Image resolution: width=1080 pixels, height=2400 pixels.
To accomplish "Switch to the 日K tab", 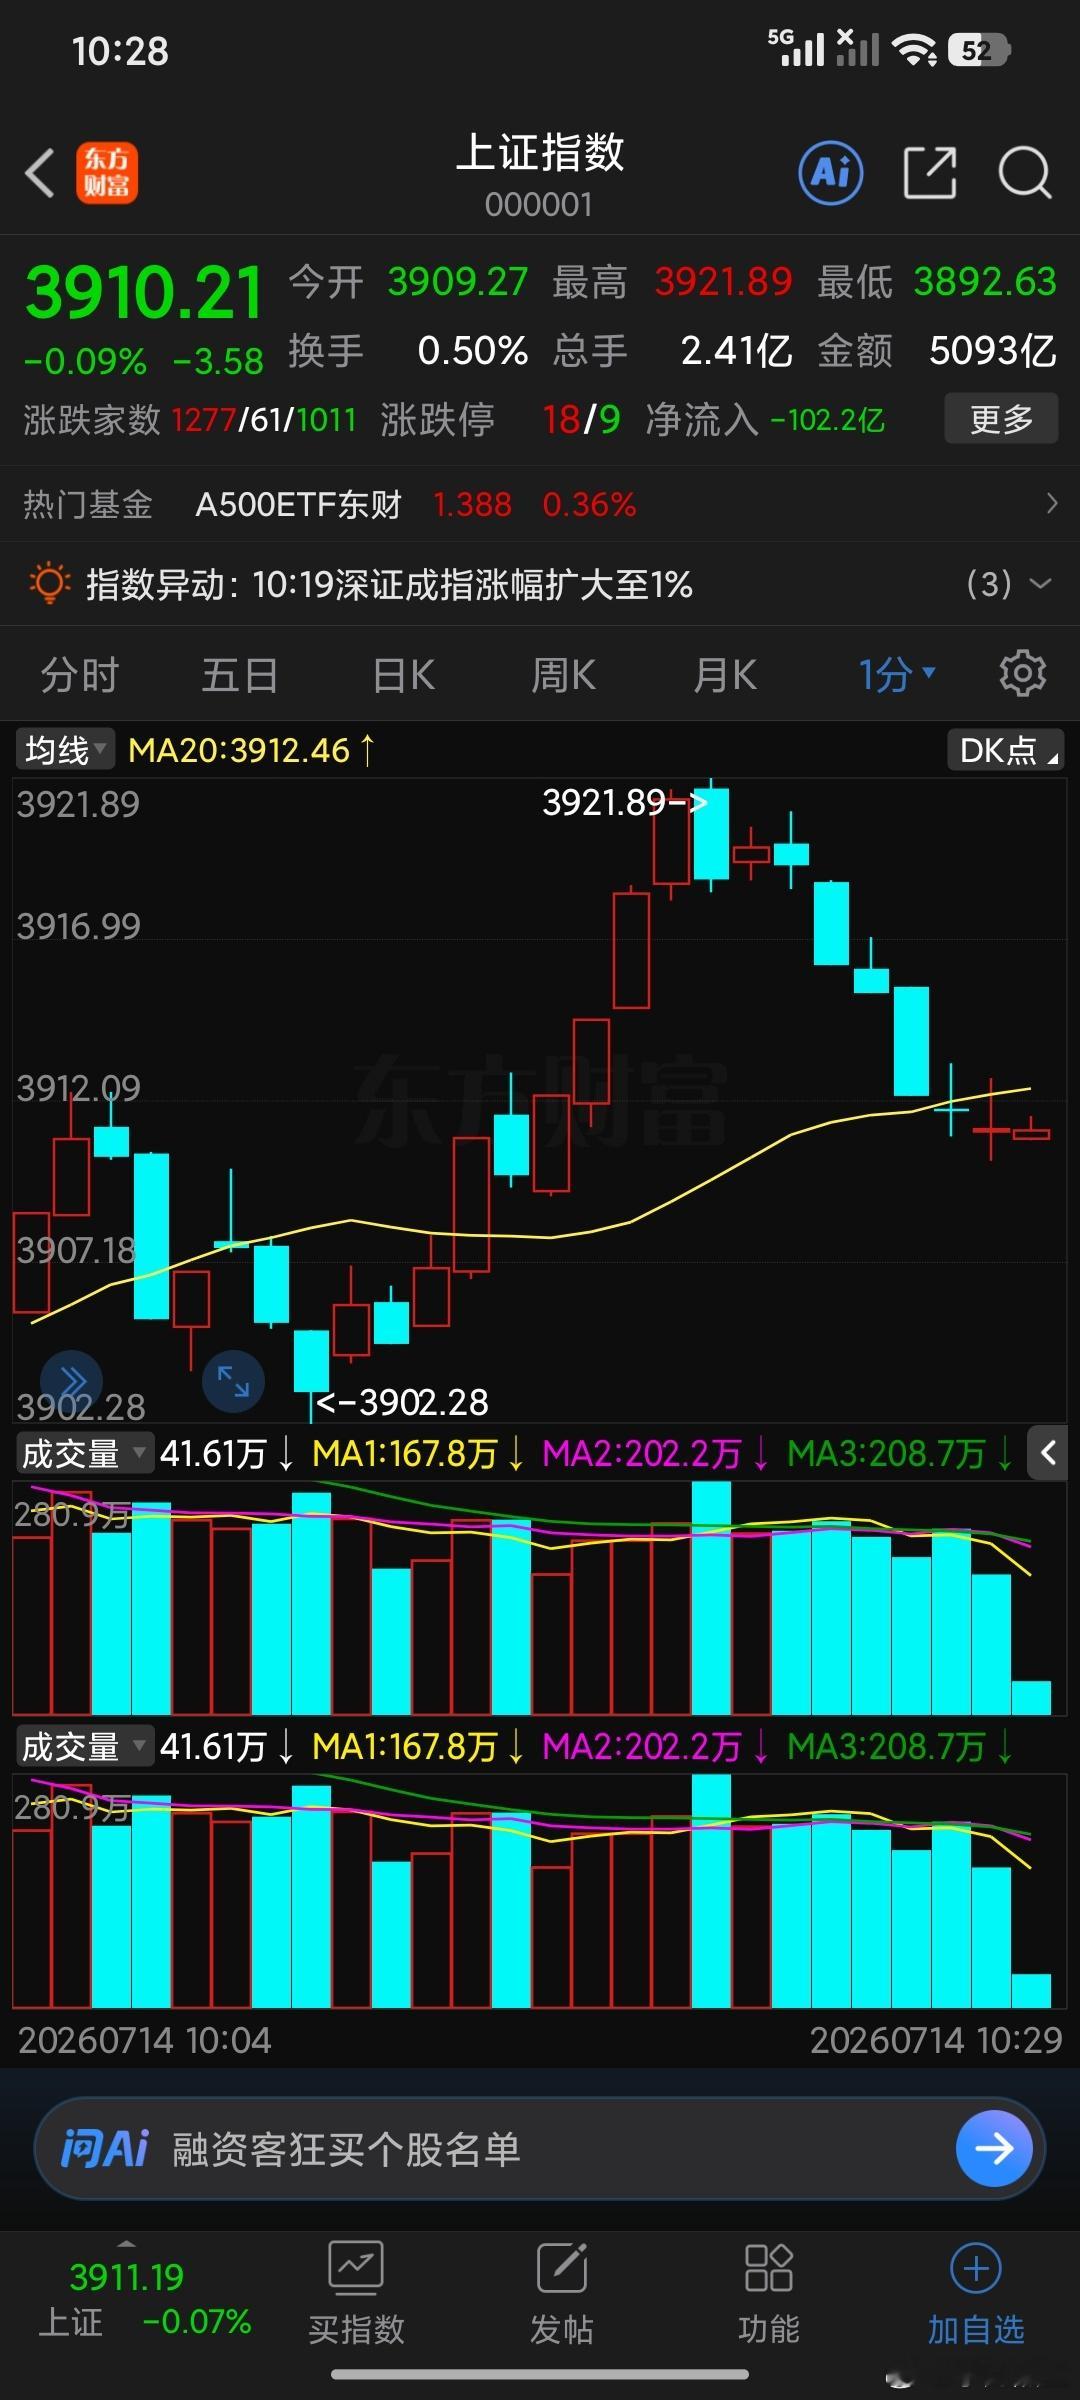I will click(403, 675).
